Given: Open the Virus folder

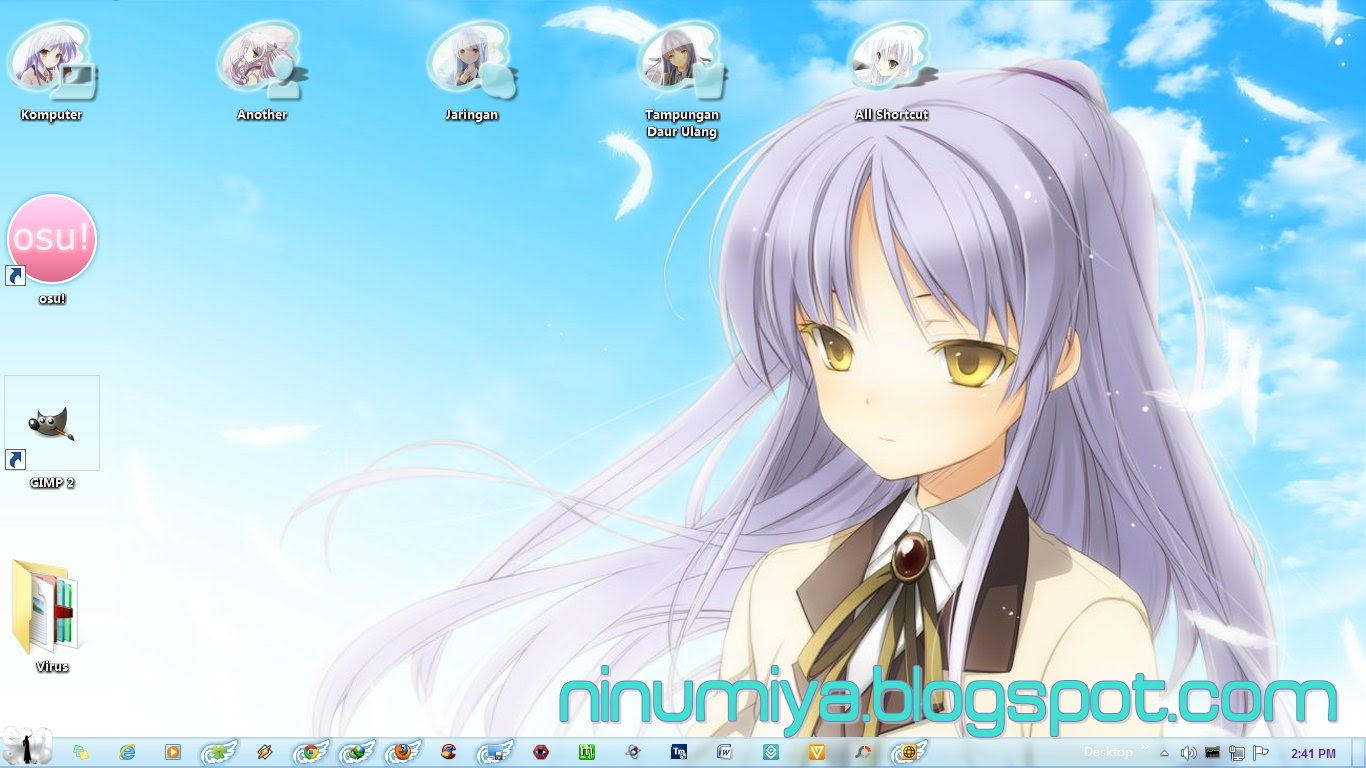Looking at the screenshot, I should click(x=50, y=615).
